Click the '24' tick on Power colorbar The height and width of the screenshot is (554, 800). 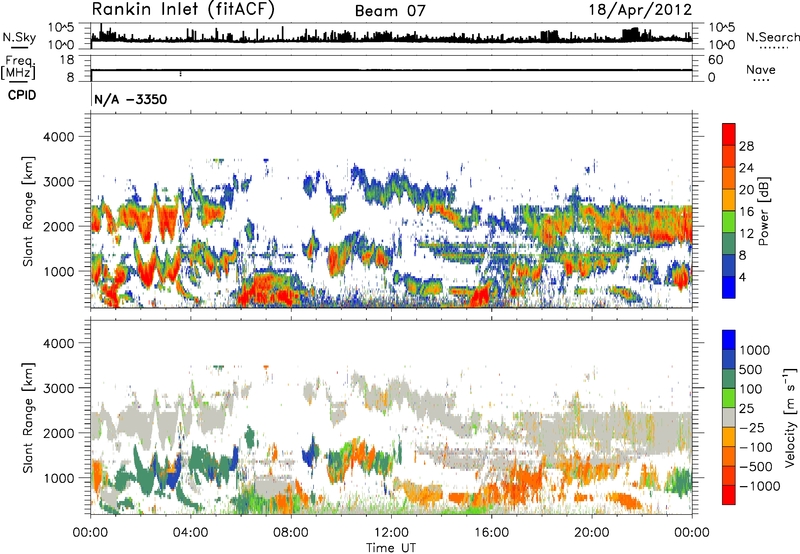point(746,168)
